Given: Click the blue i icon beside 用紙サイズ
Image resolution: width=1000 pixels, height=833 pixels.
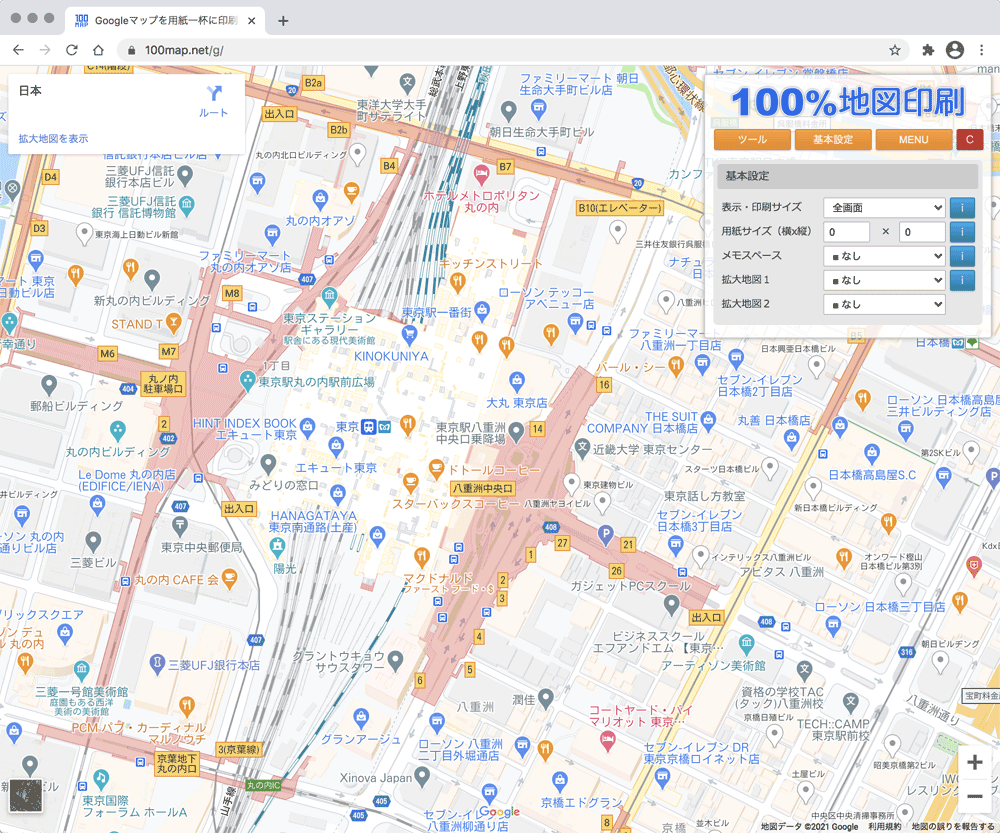Looking at the screenshot, I should pyautogui.click(x=961, y=231).
